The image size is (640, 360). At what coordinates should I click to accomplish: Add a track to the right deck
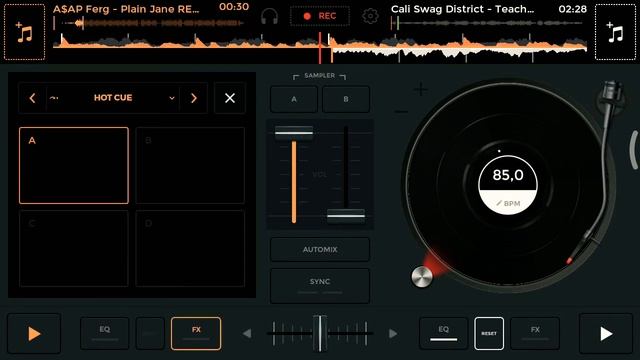pos(615,32)
